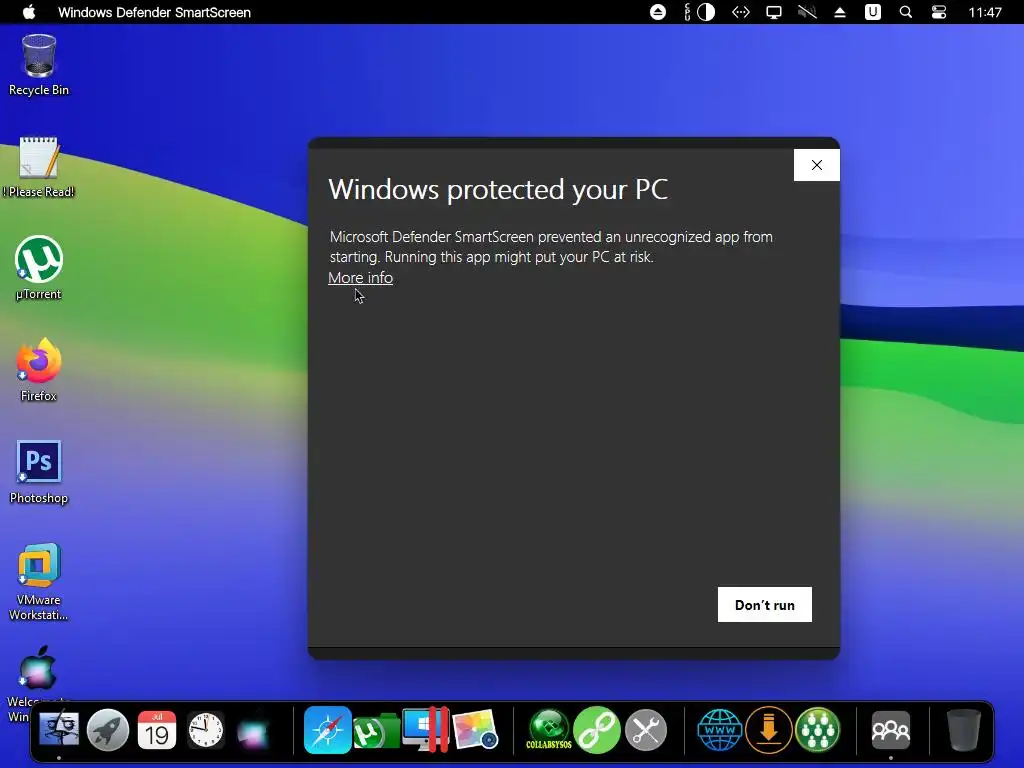Click the muted sound menu bar icon
This screenshot has width=1024, height=768.
tap(807, 12)
